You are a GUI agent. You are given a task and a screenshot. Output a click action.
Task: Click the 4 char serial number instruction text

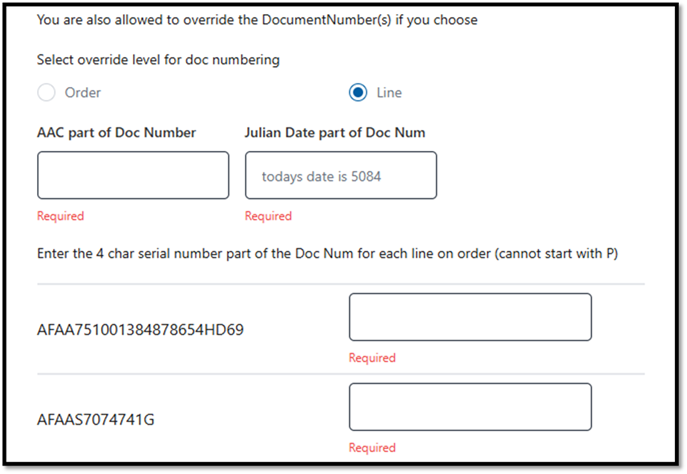[327, 254]
